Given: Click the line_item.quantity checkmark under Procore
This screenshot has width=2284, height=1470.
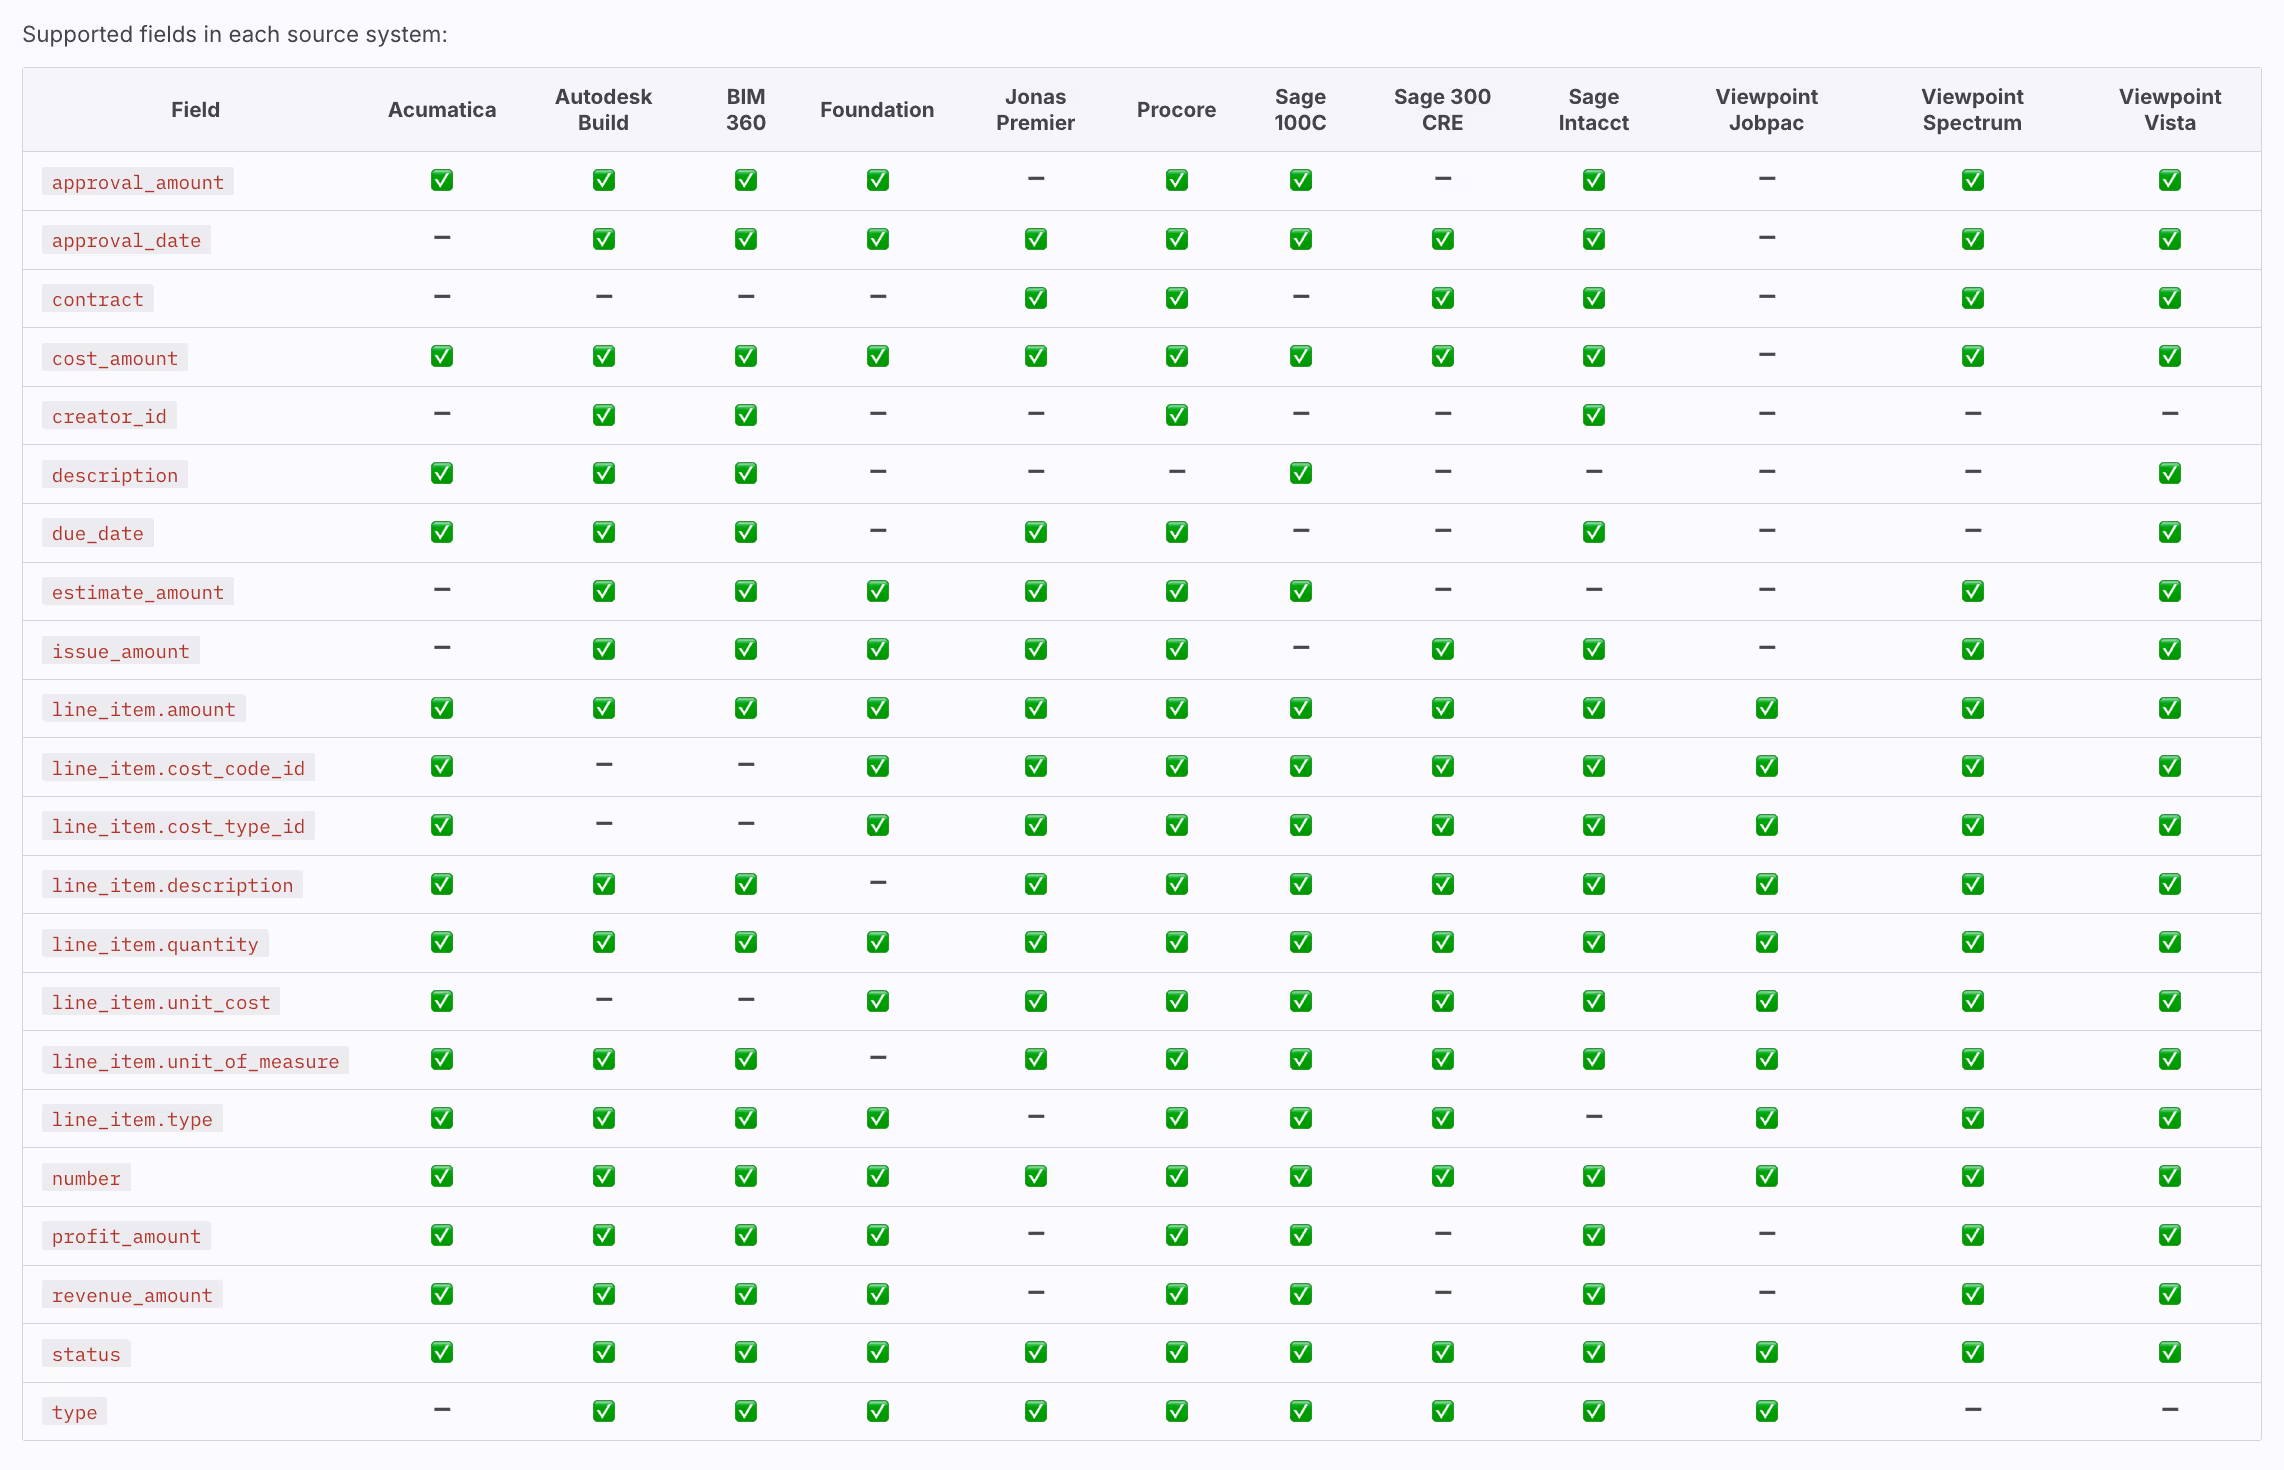Looking at the screenshot, I should [1177, 942].
